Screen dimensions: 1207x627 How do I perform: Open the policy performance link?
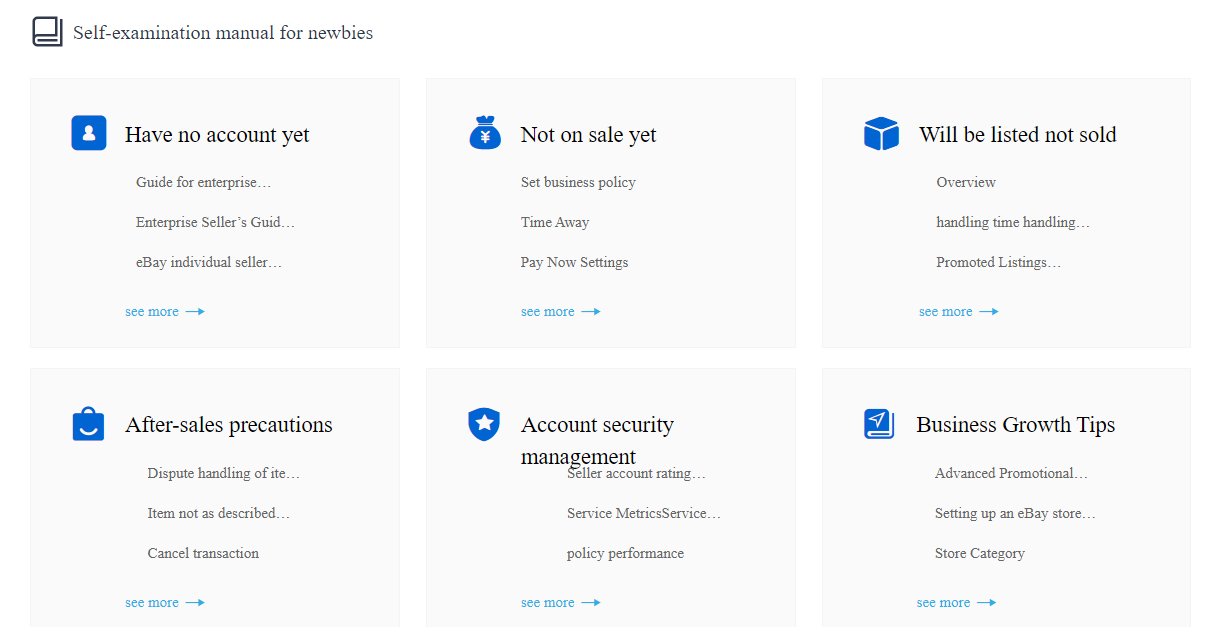tap(625, 553)
